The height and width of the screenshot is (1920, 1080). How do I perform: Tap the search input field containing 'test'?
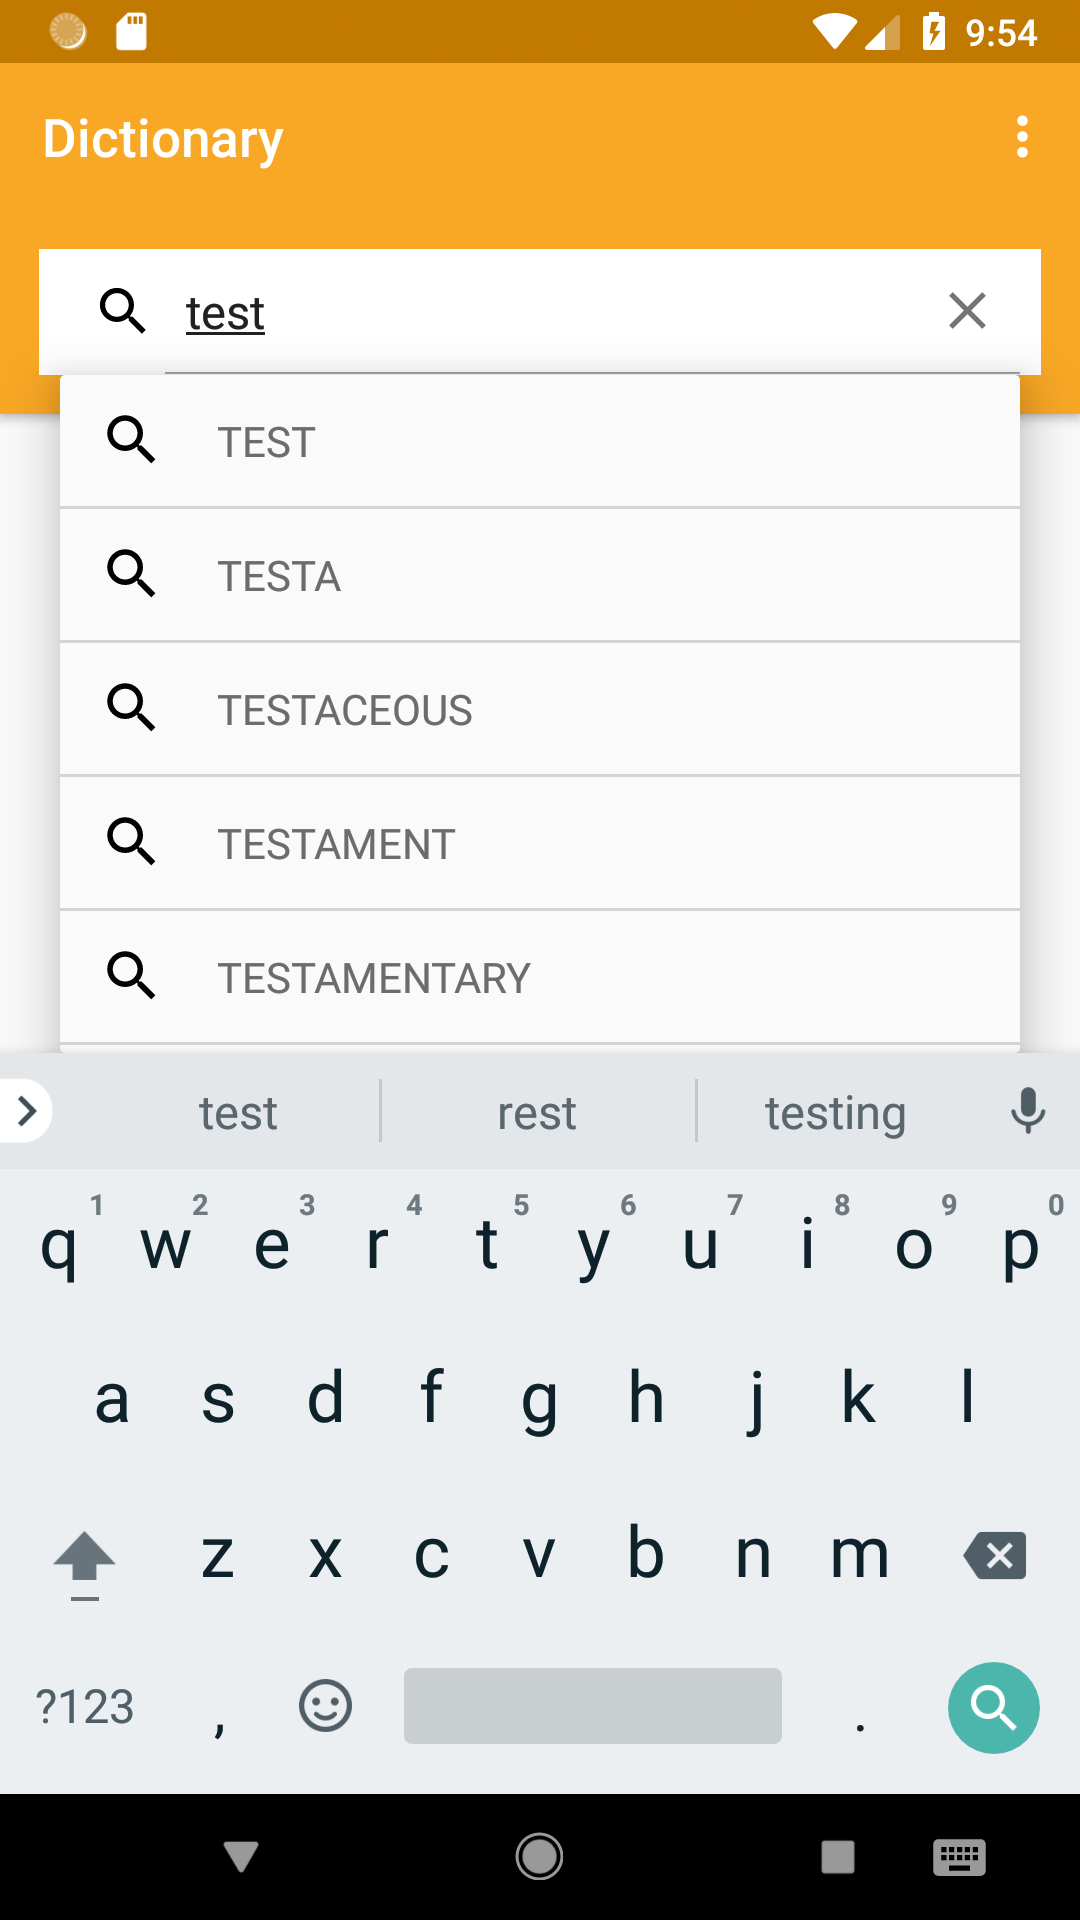[x=540, y=312]
